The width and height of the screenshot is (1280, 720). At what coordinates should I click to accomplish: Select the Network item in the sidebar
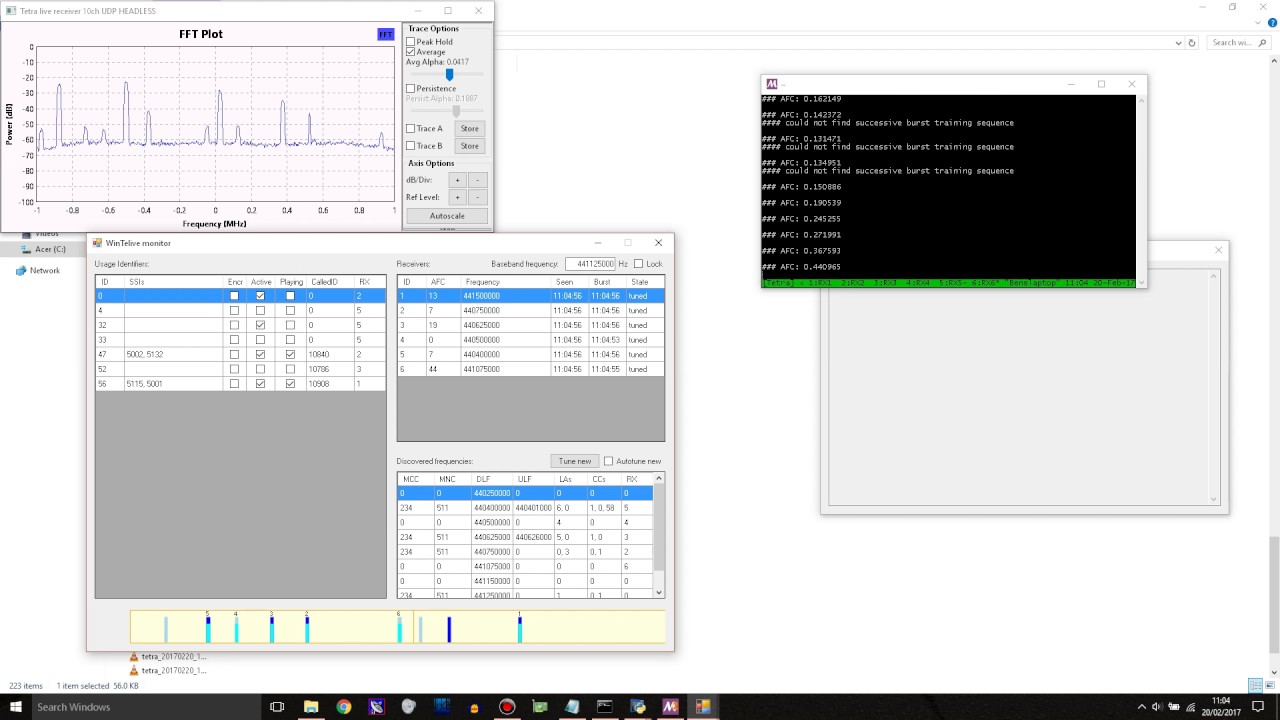44,271
